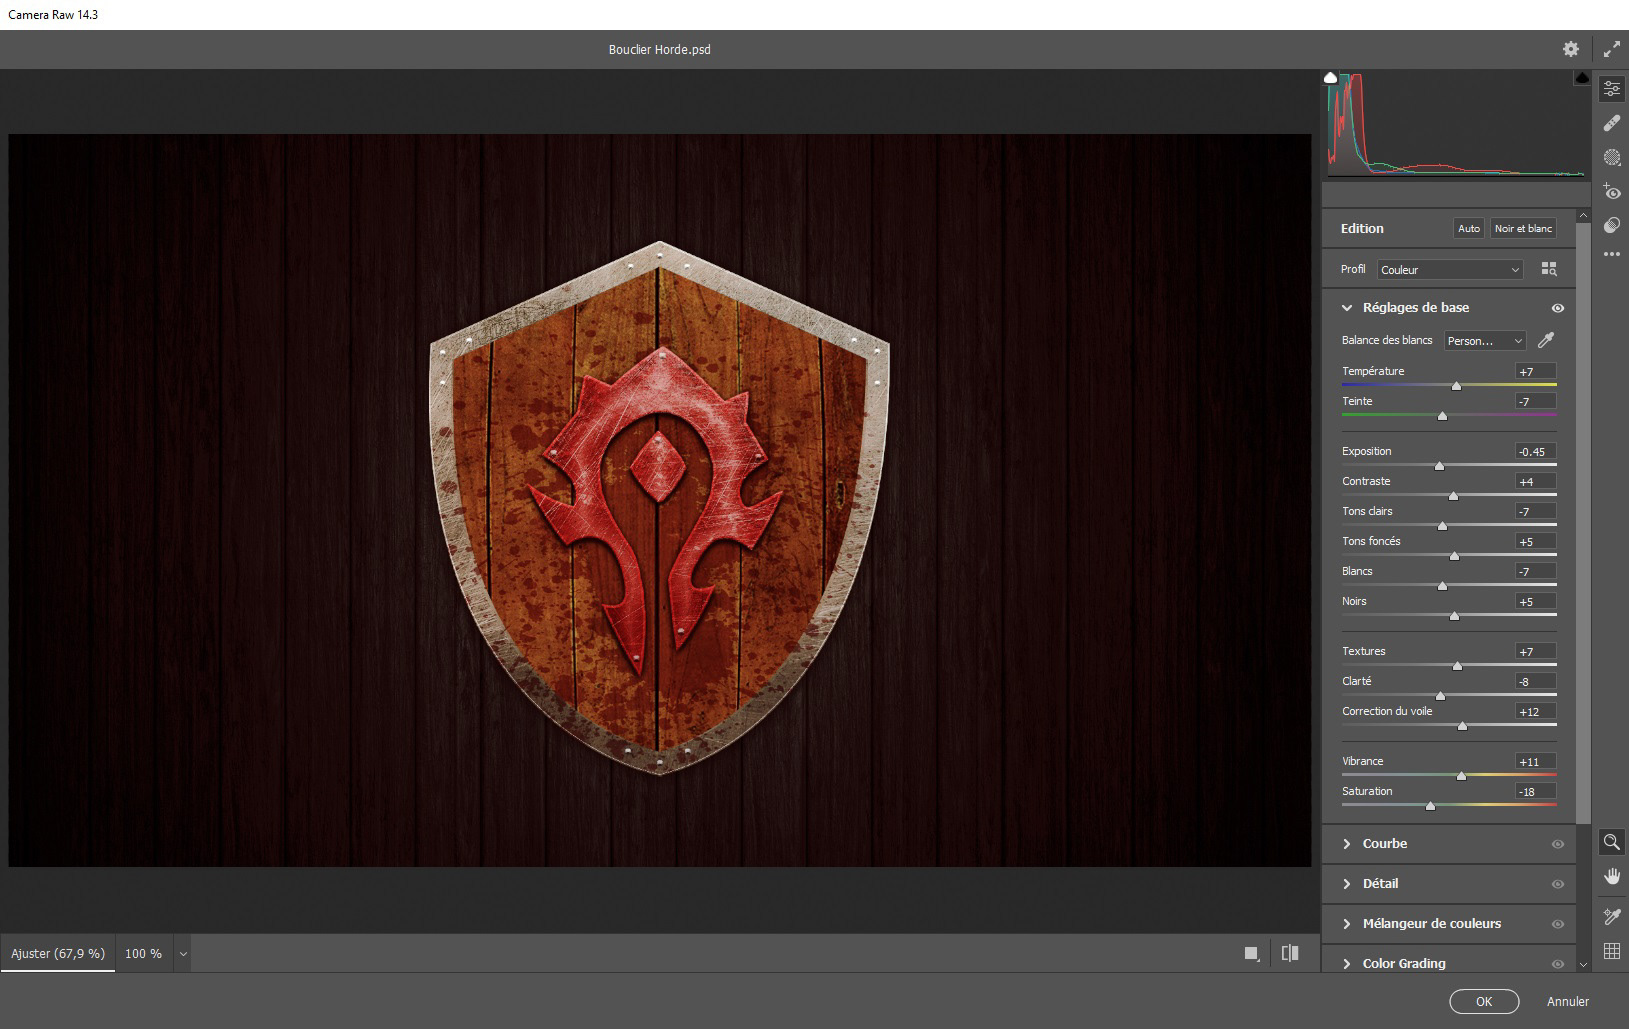Confirm with the OK button
Viewport: 1629px width, 1029px height.
coord(1484,1001)
